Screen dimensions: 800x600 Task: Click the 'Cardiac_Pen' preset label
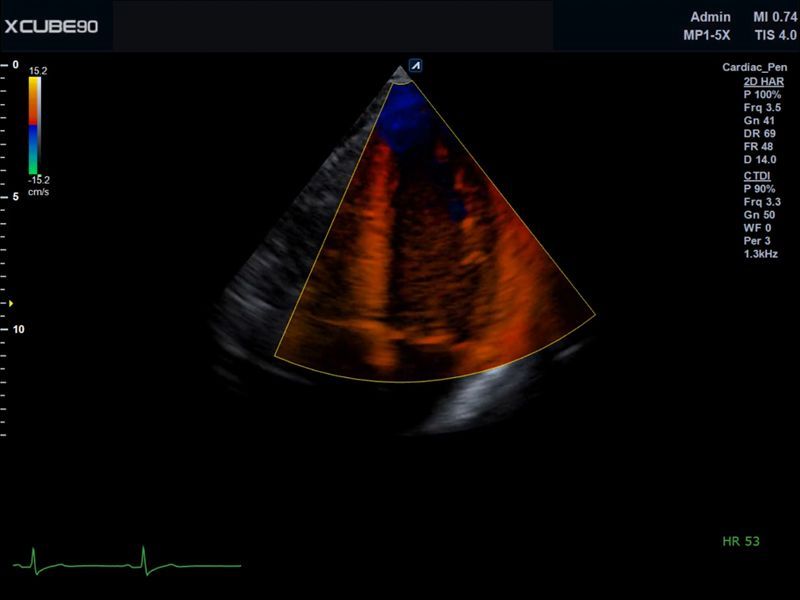click(755, 67)
